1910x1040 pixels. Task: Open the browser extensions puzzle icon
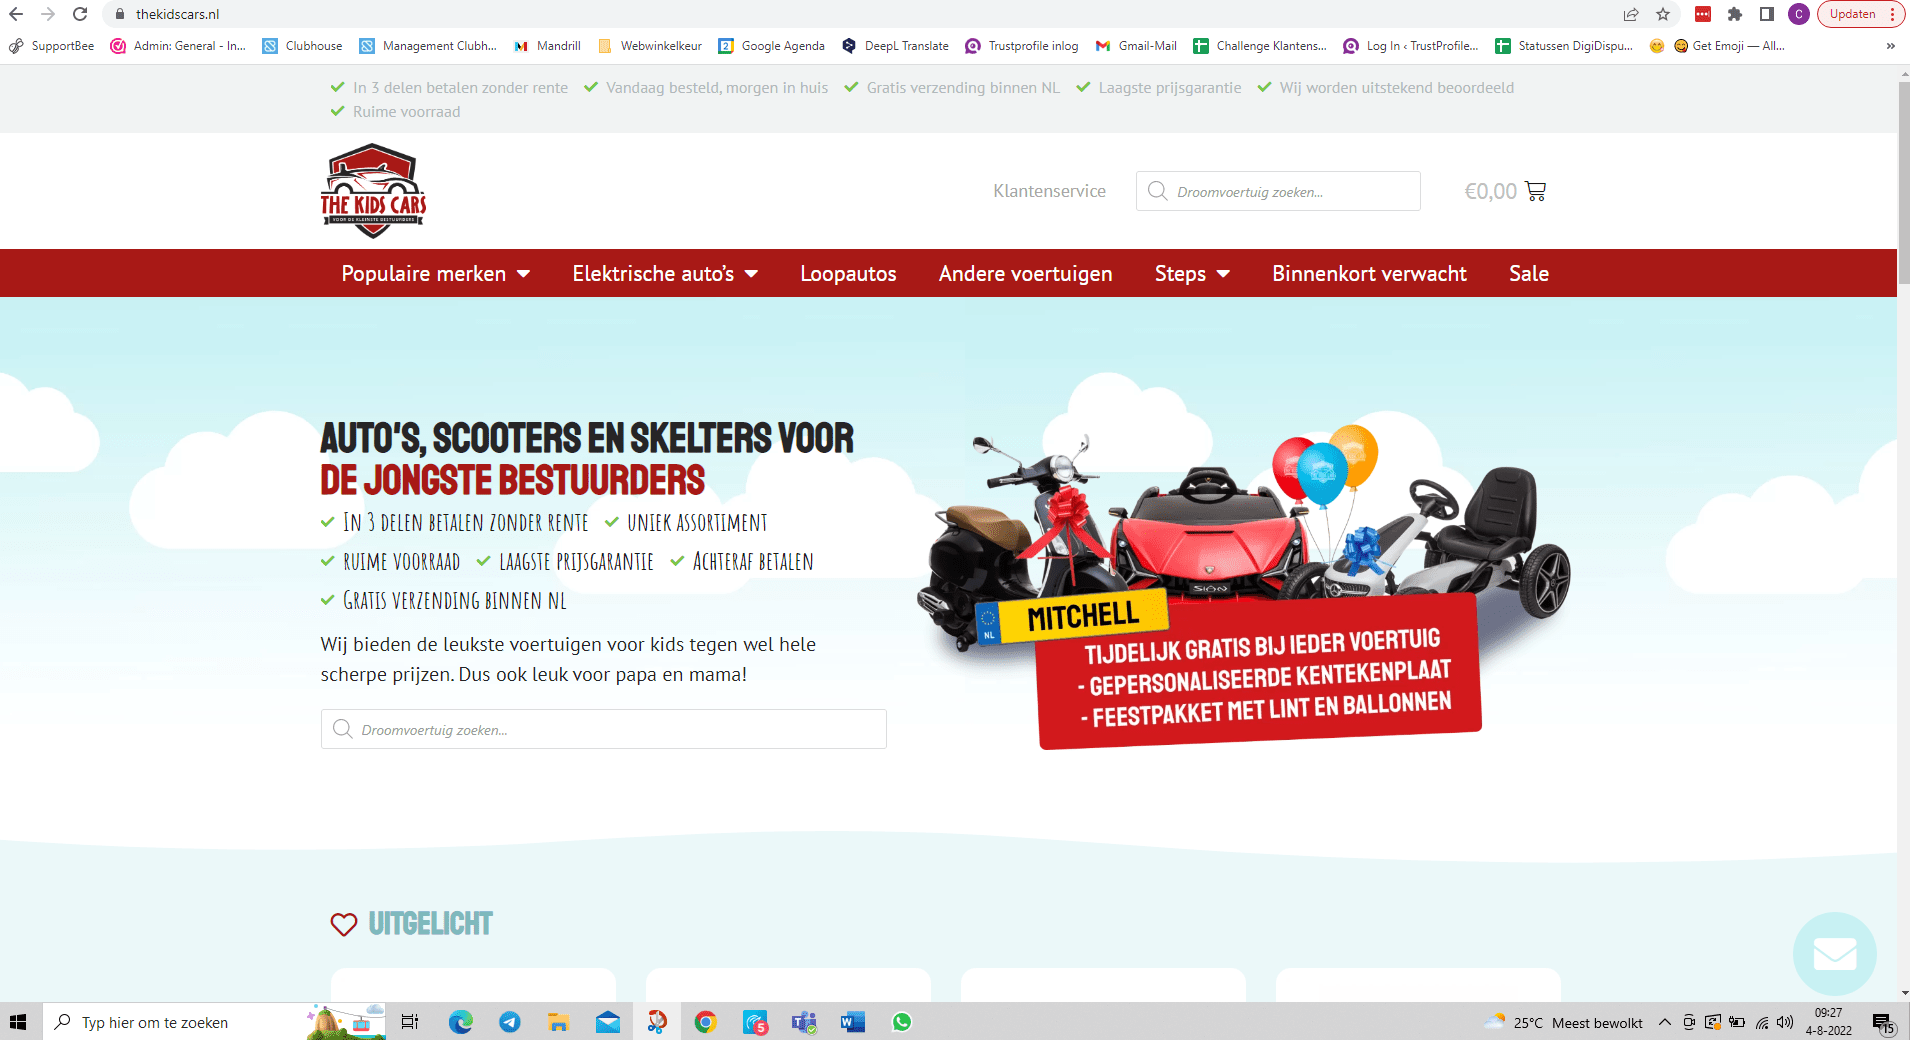[1735, 14]
